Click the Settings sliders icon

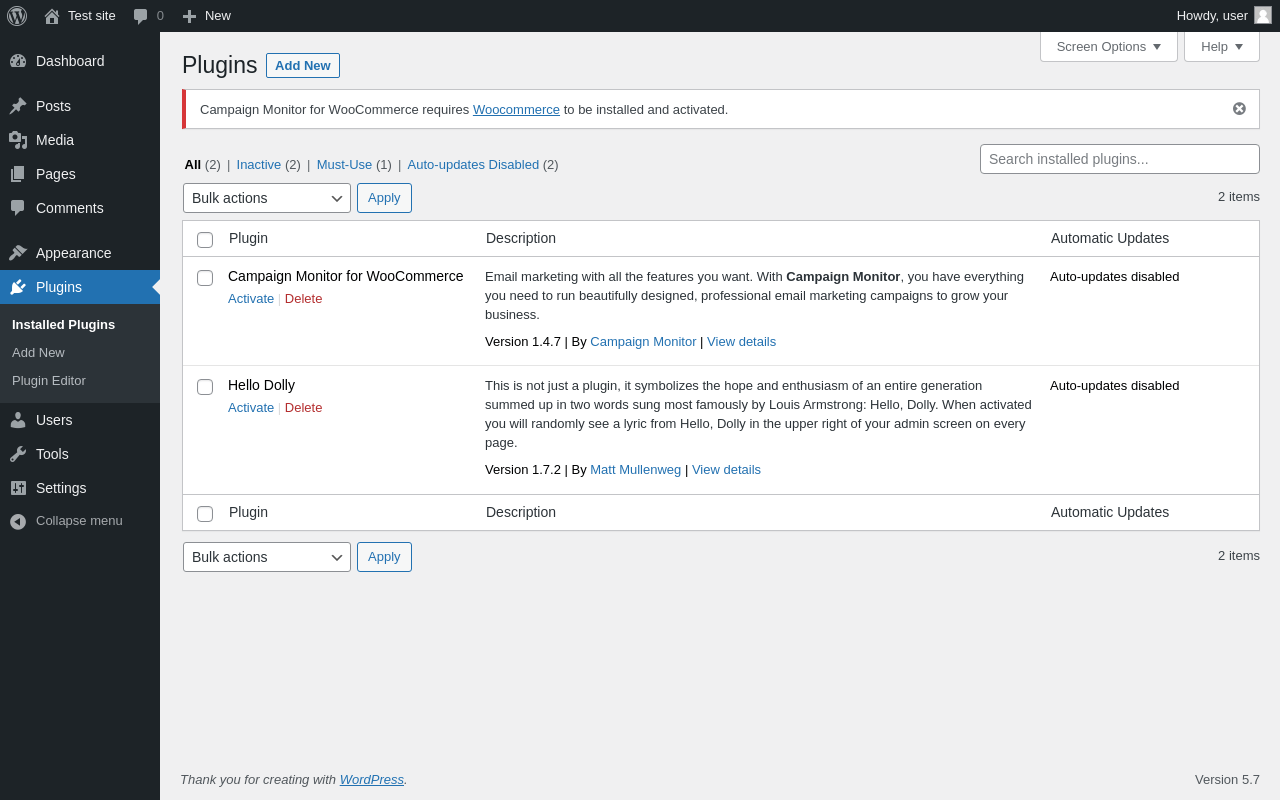tap(18, 488)
